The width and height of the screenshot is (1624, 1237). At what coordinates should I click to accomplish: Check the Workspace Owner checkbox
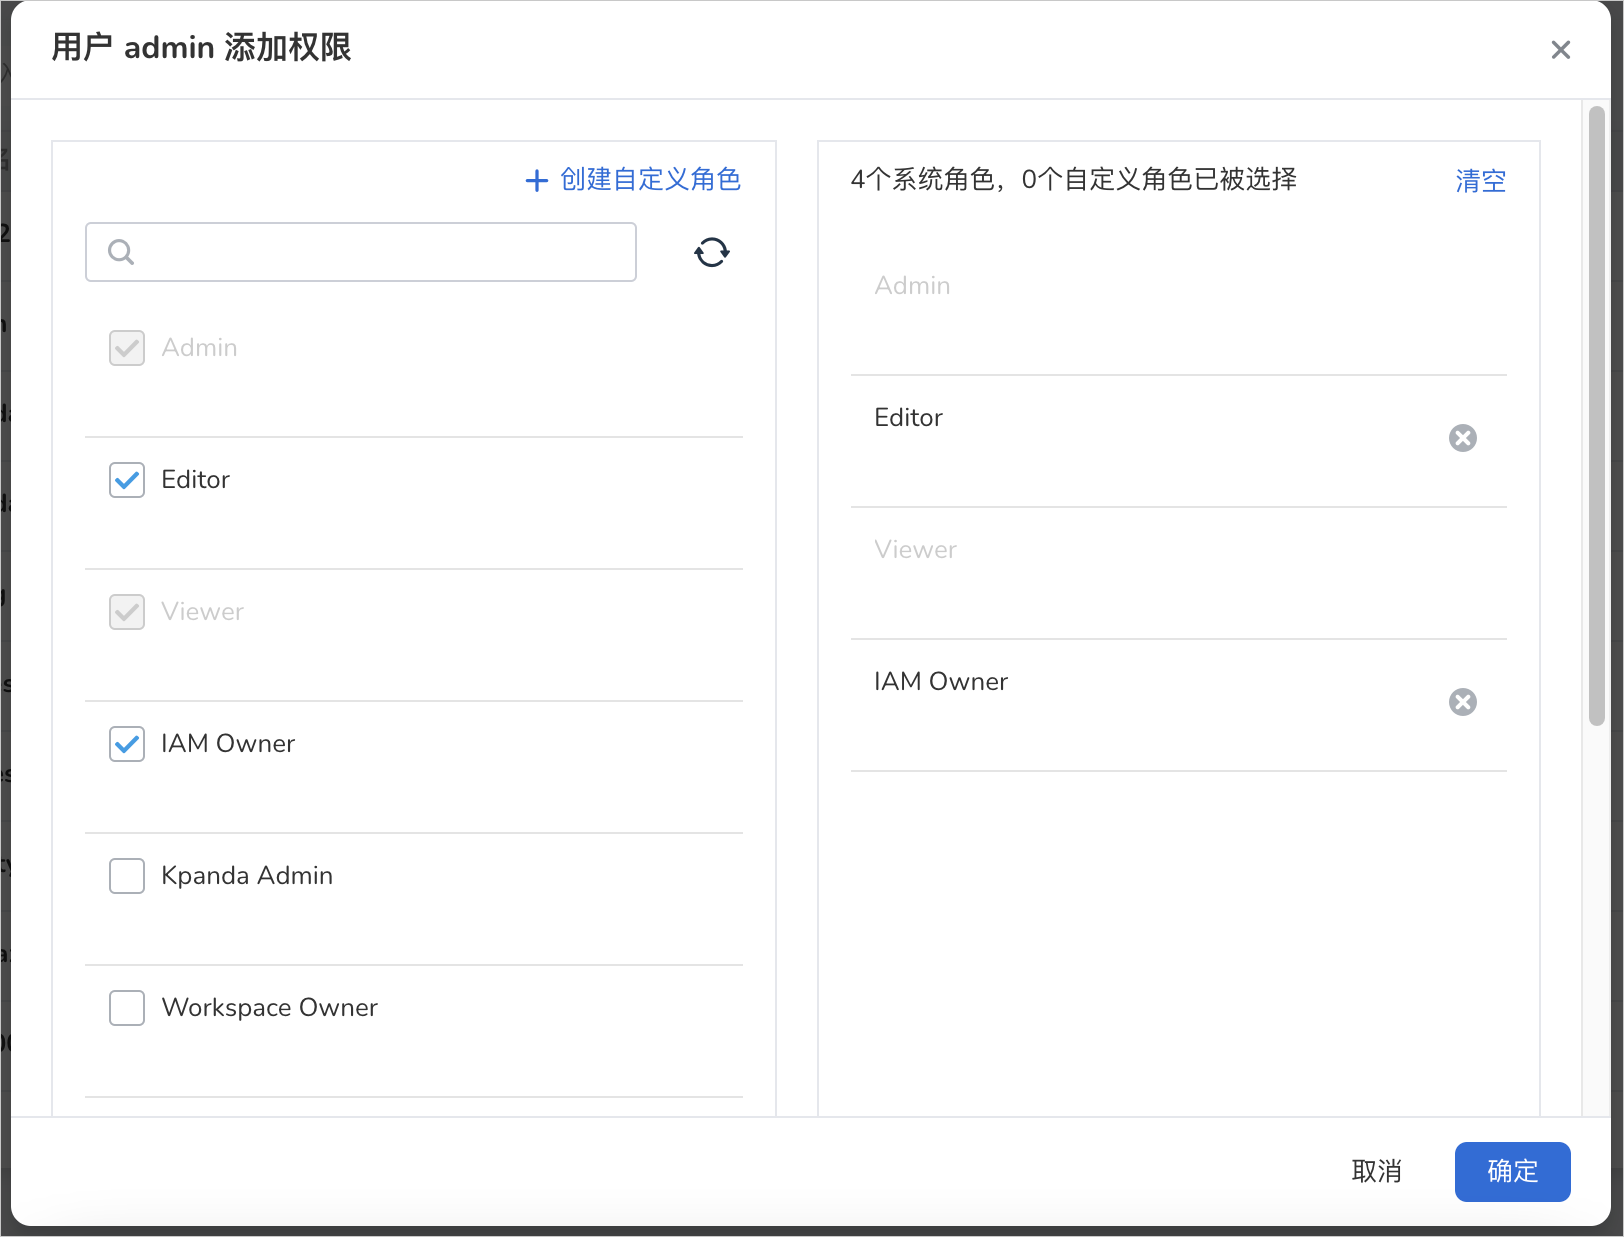[x=127, y=1008]
